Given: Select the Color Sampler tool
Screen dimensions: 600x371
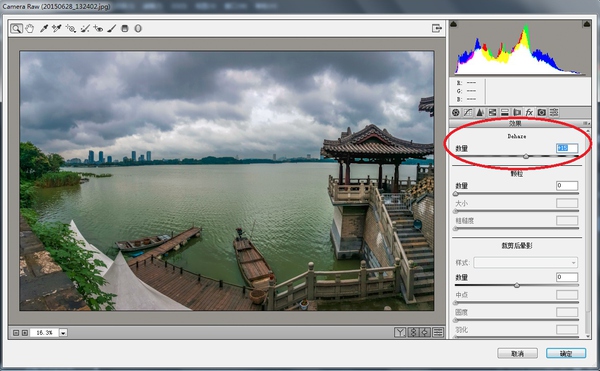Looking at the screenshot, I should point(57,28).
